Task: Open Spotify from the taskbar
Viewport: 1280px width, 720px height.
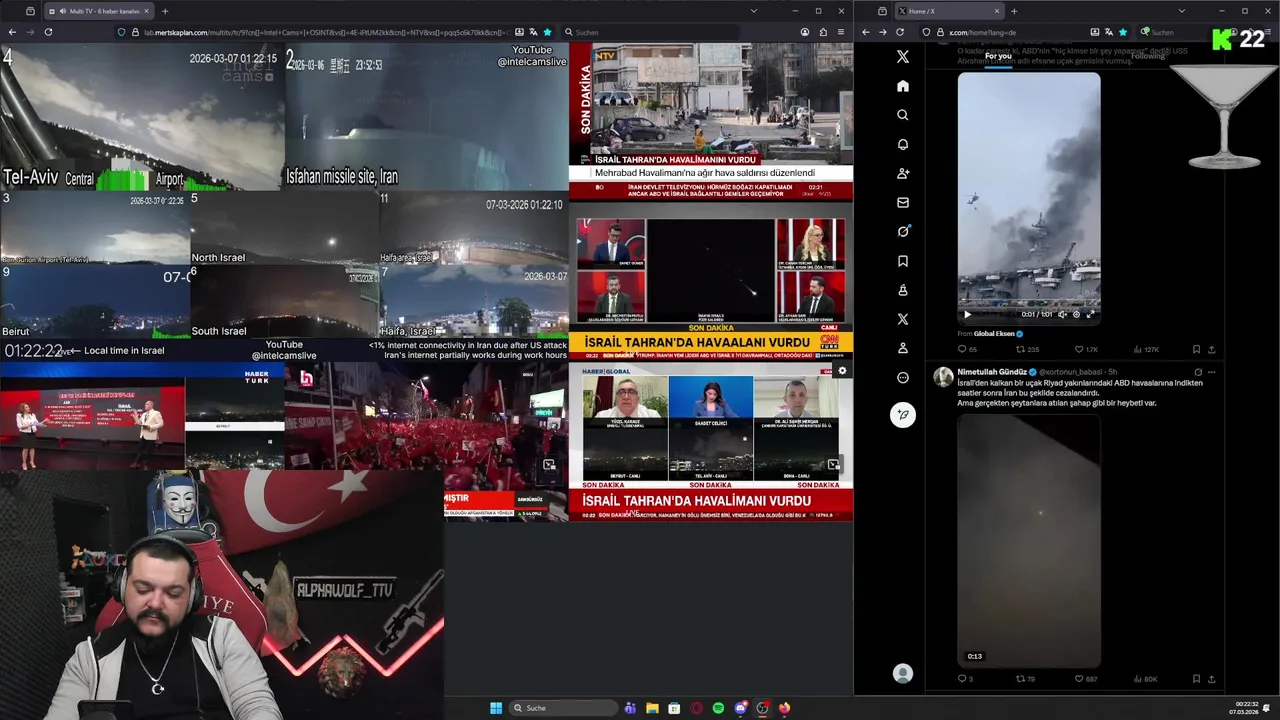Action: point(718,708)
